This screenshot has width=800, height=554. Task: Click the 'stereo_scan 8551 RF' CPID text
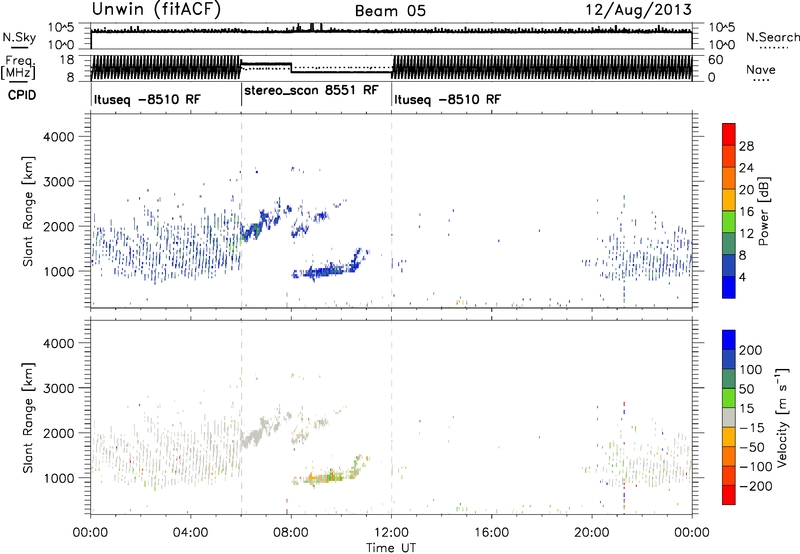311,91
